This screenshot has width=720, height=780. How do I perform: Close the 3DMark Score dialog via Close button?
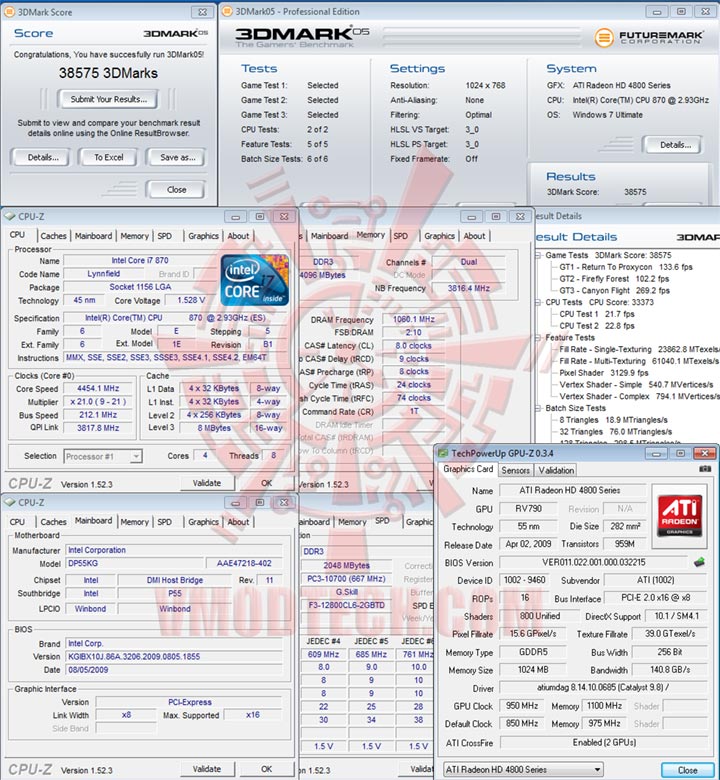click(177, 190)
